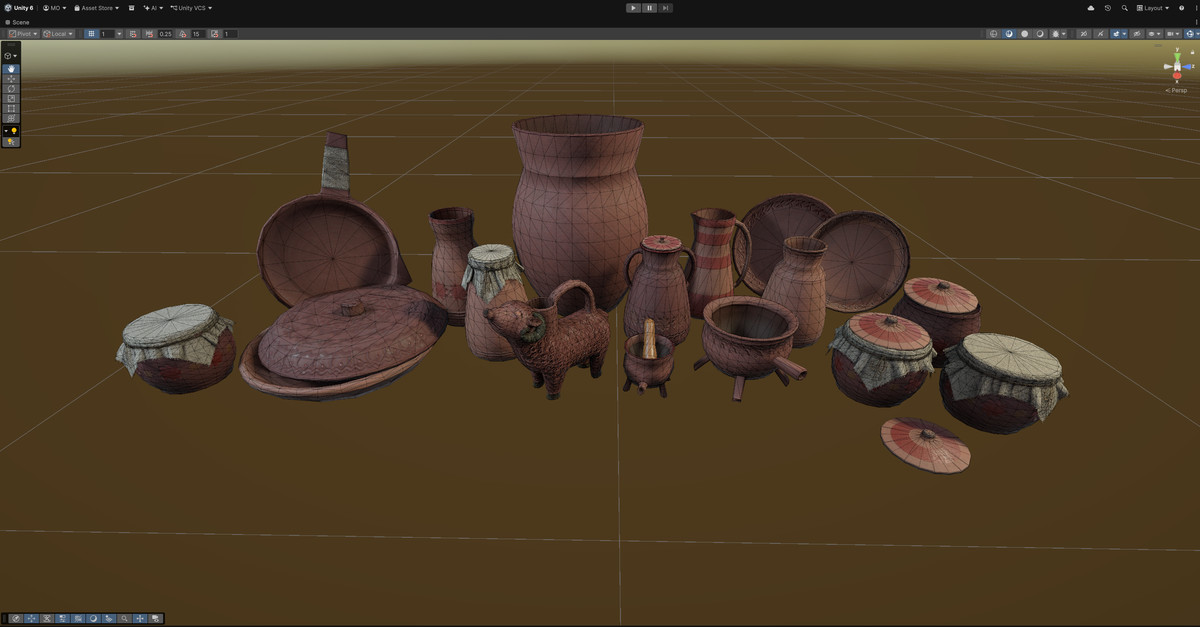The width and height of the screenshot is (1200, 627).
Task: Open the help question mark icon
Action: click(1182, 8)
